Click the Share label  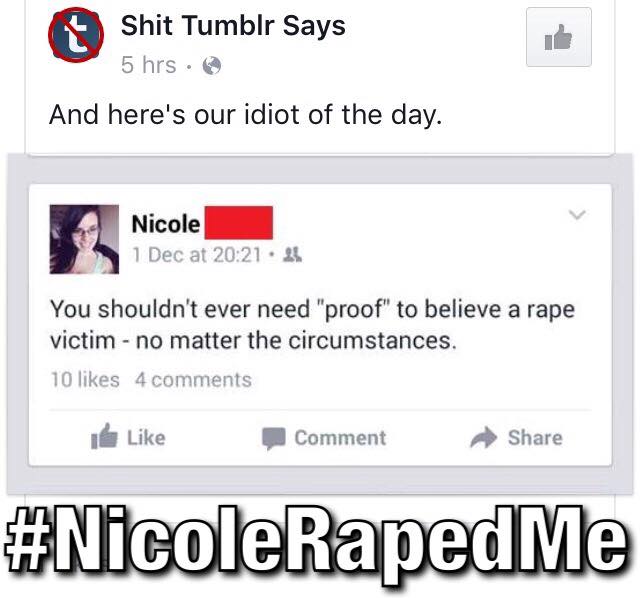point(535,438)
